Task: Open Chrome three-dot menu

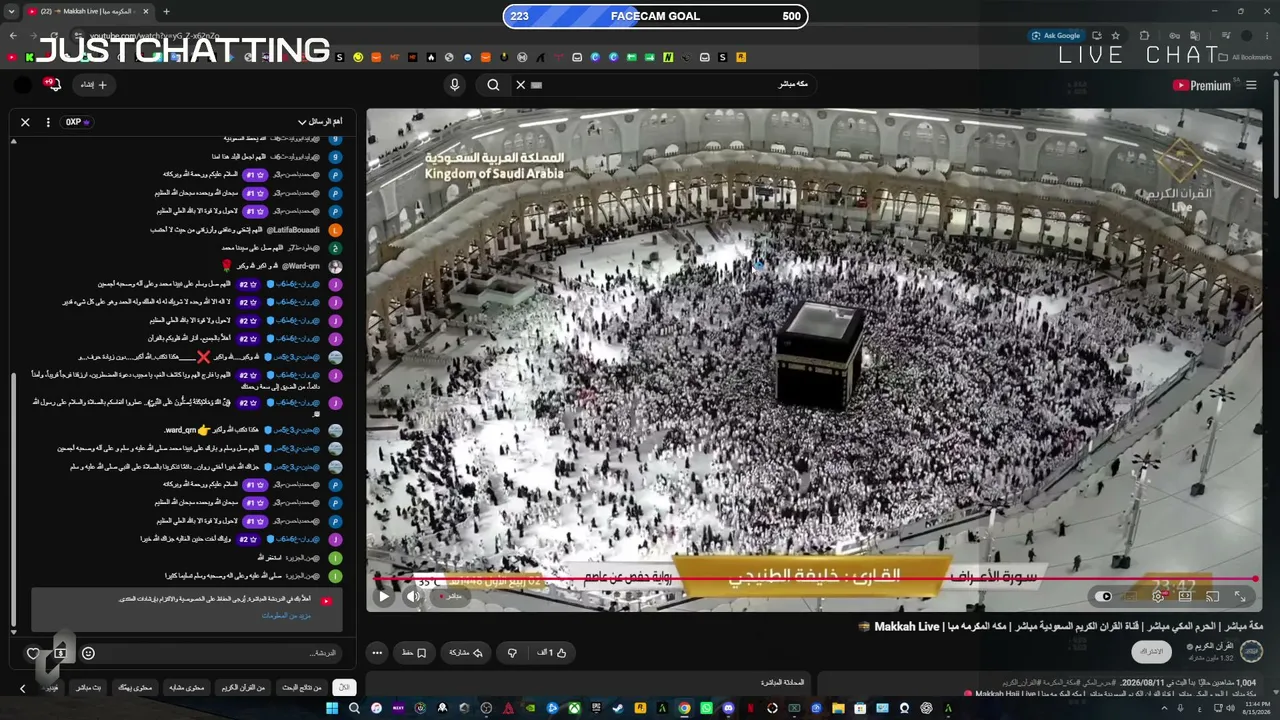Action: [1269, 35]
